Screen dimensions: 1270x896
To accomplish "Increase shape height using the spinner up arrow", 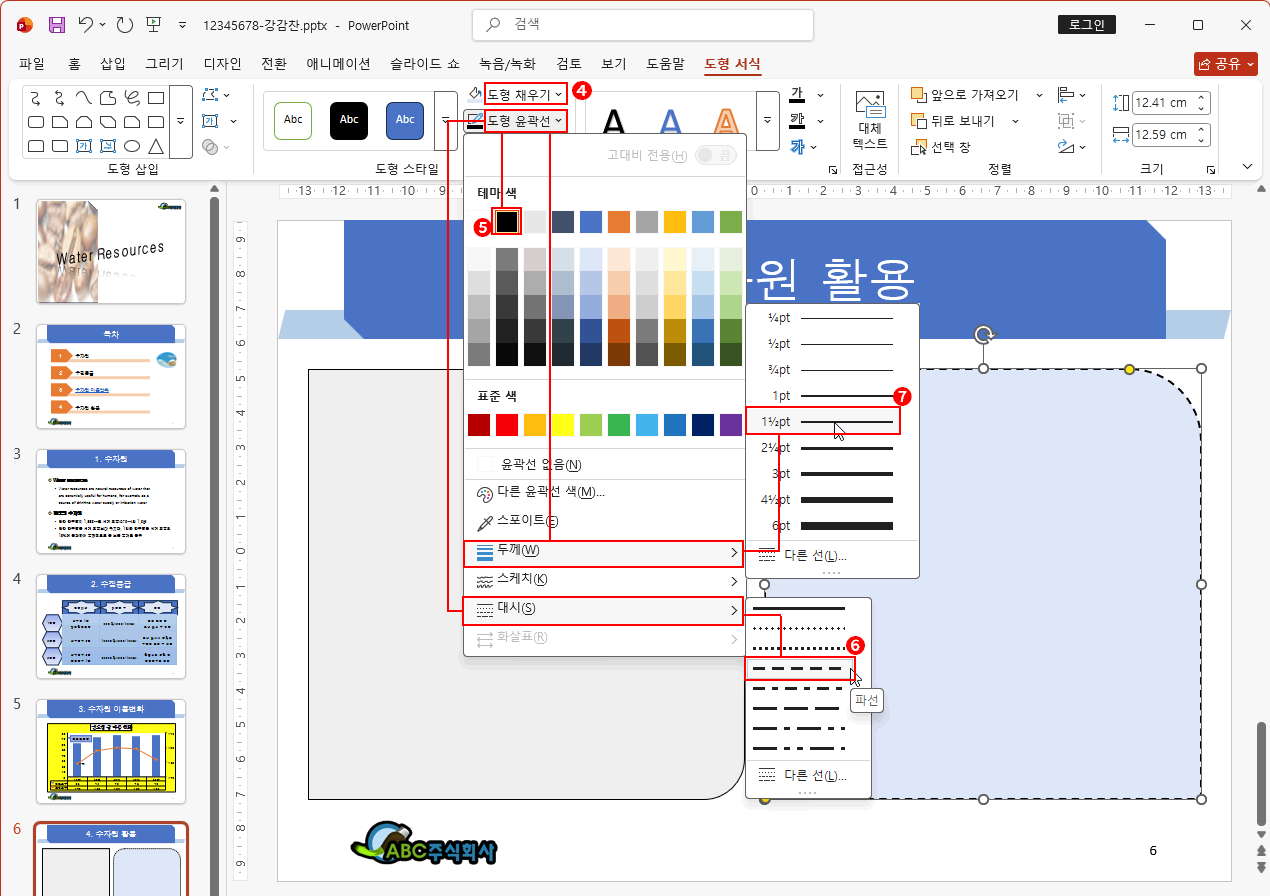I will pyautogui.click(x=1201, y=97).
